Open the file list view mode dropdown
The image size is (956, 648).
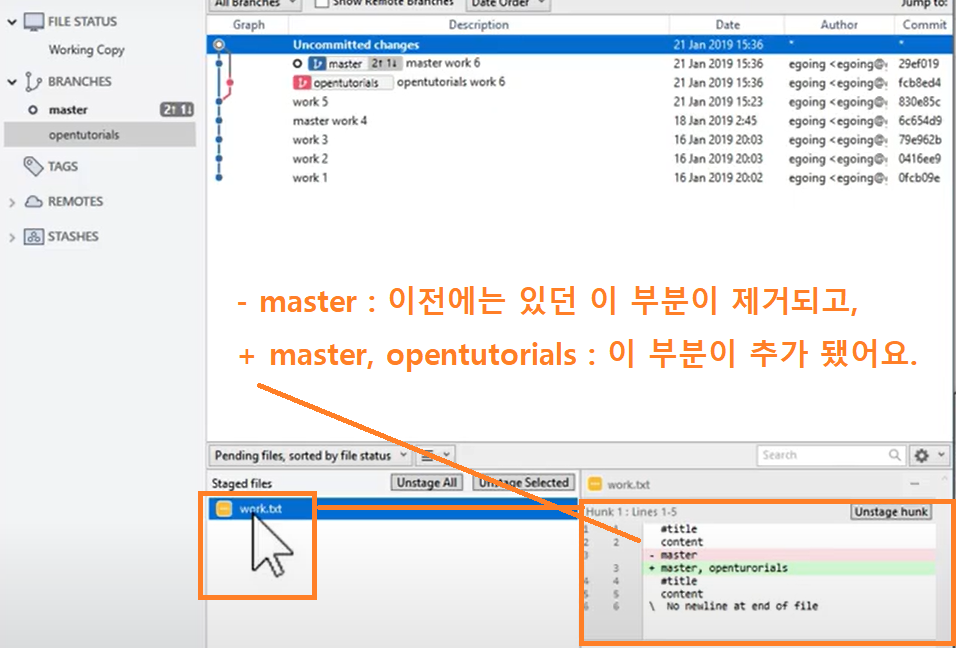click(435, 455)
